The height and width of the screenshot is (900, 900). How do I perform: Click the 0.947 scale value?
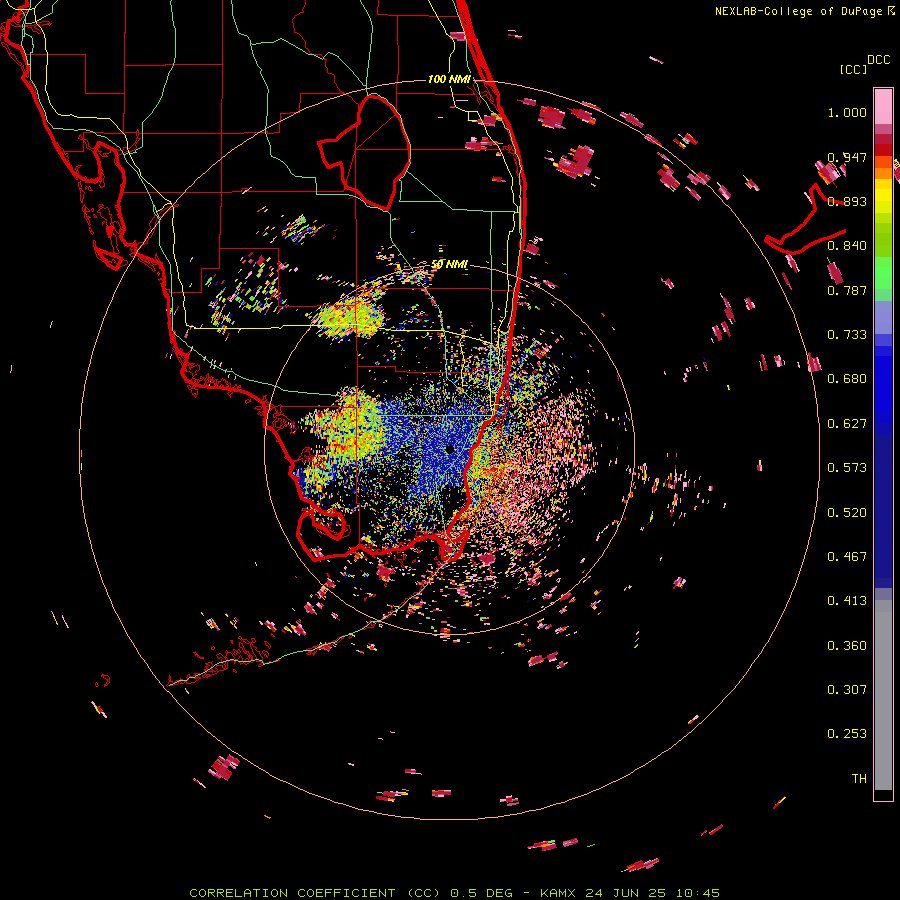847,157
